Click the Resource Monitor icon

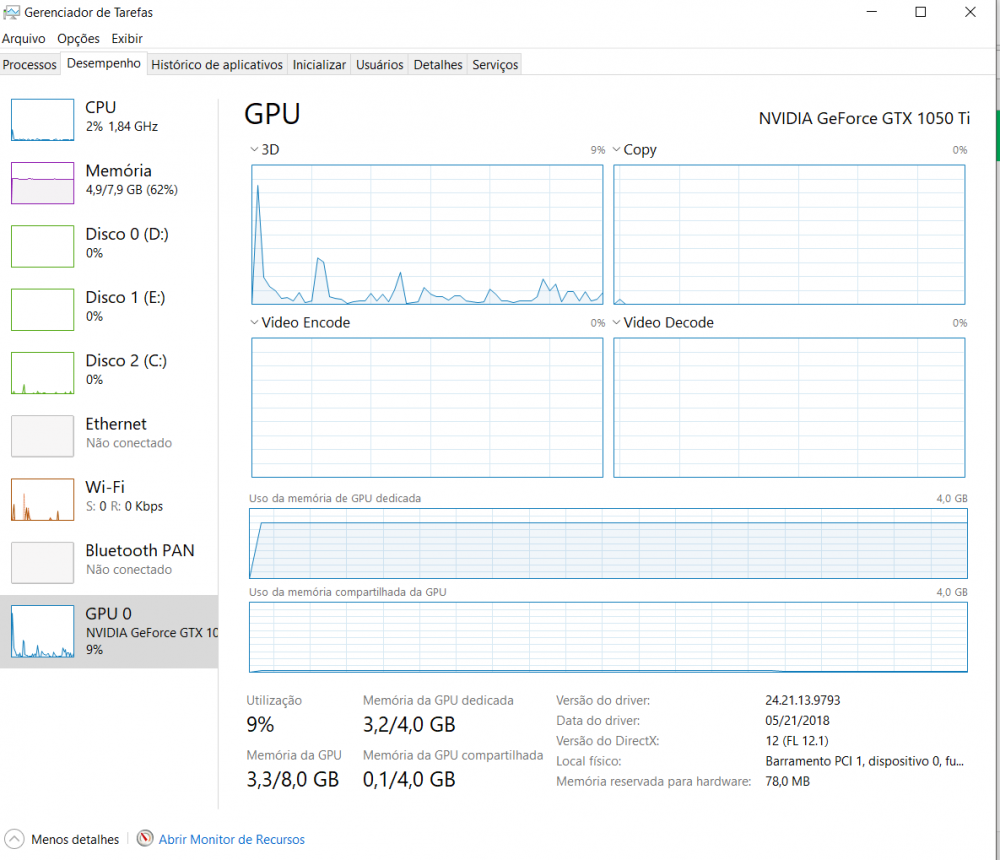[145, 839]
